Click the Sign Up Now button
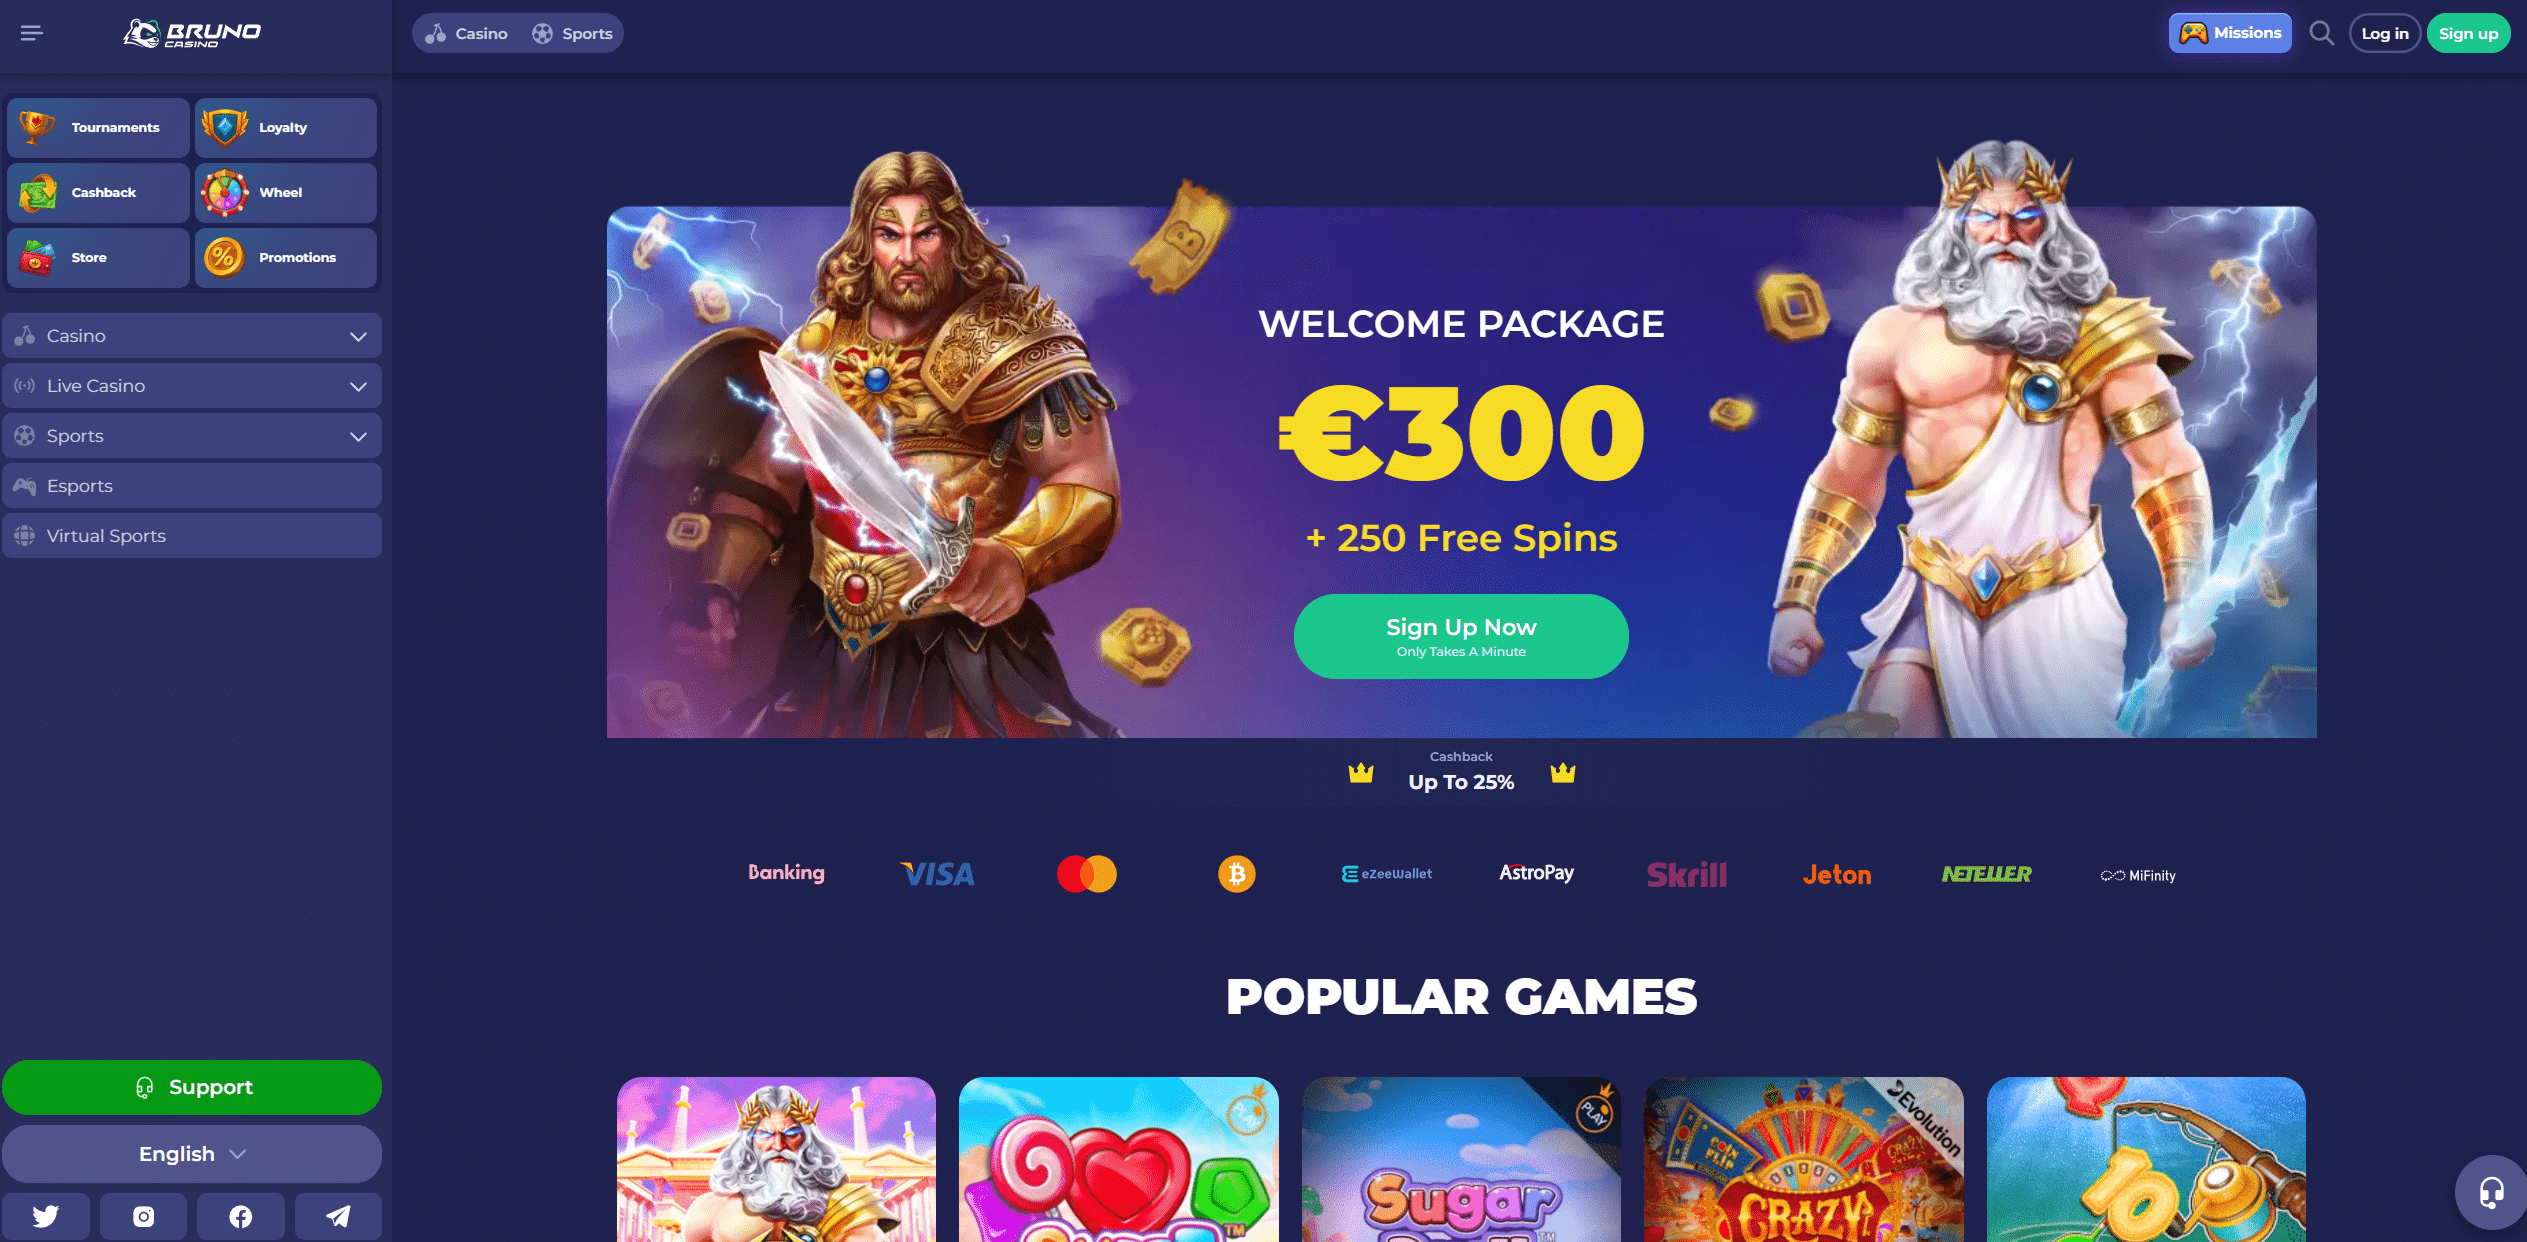The height and width of the screenshot is (1242, 2527). [x=1461, y=637]
